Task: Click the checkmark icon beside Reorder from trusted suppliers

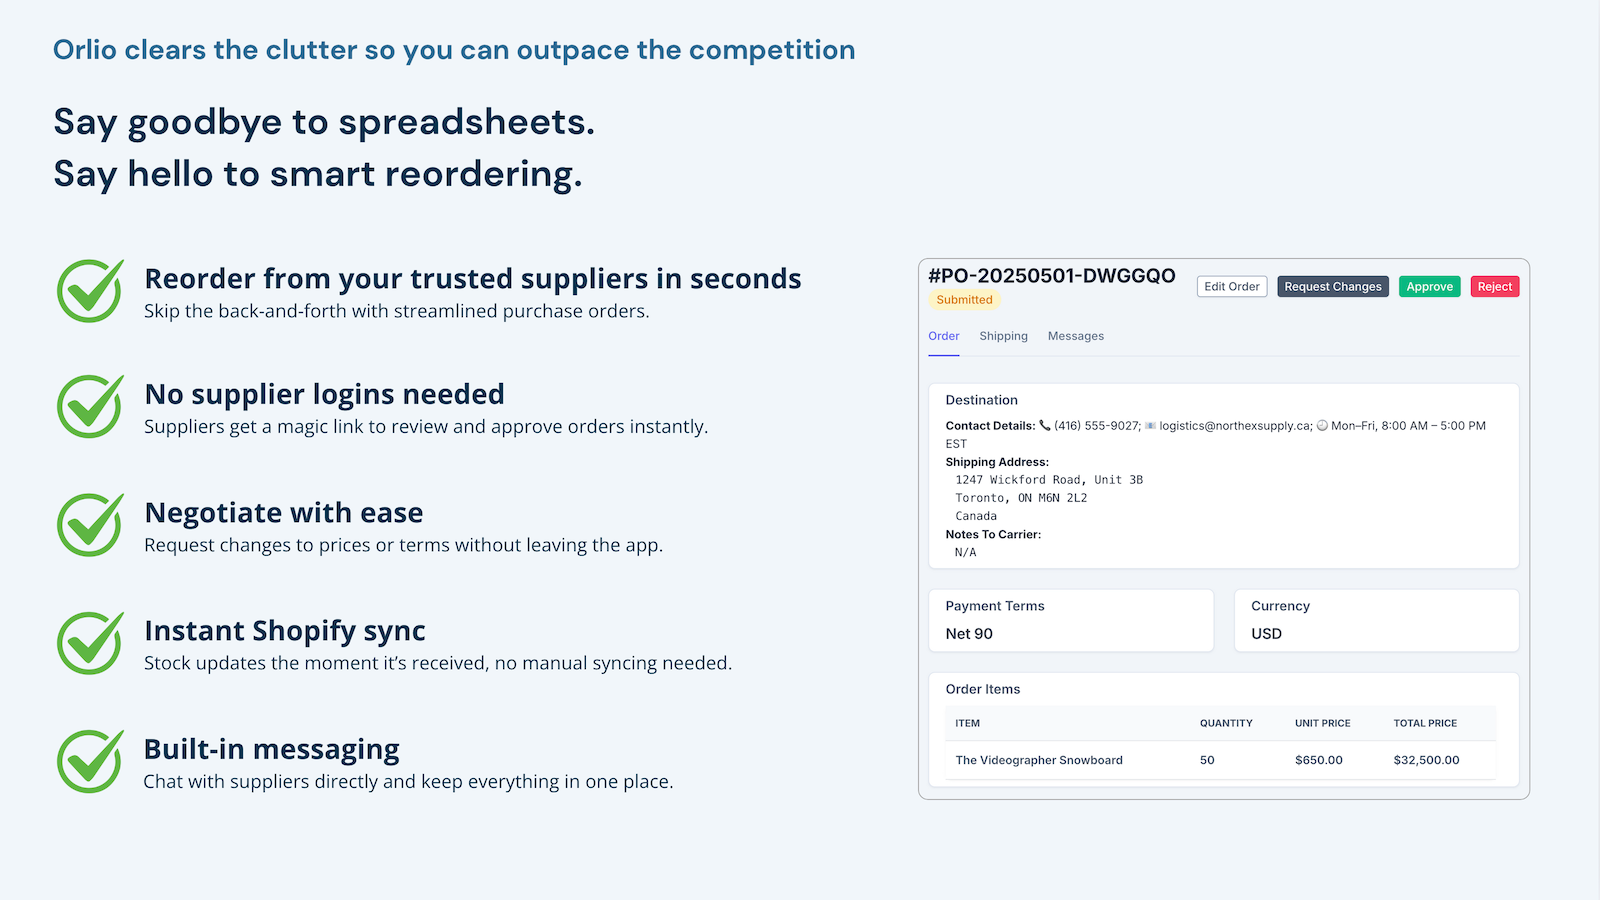Action: pyautogui.click(x=90, y=290)
